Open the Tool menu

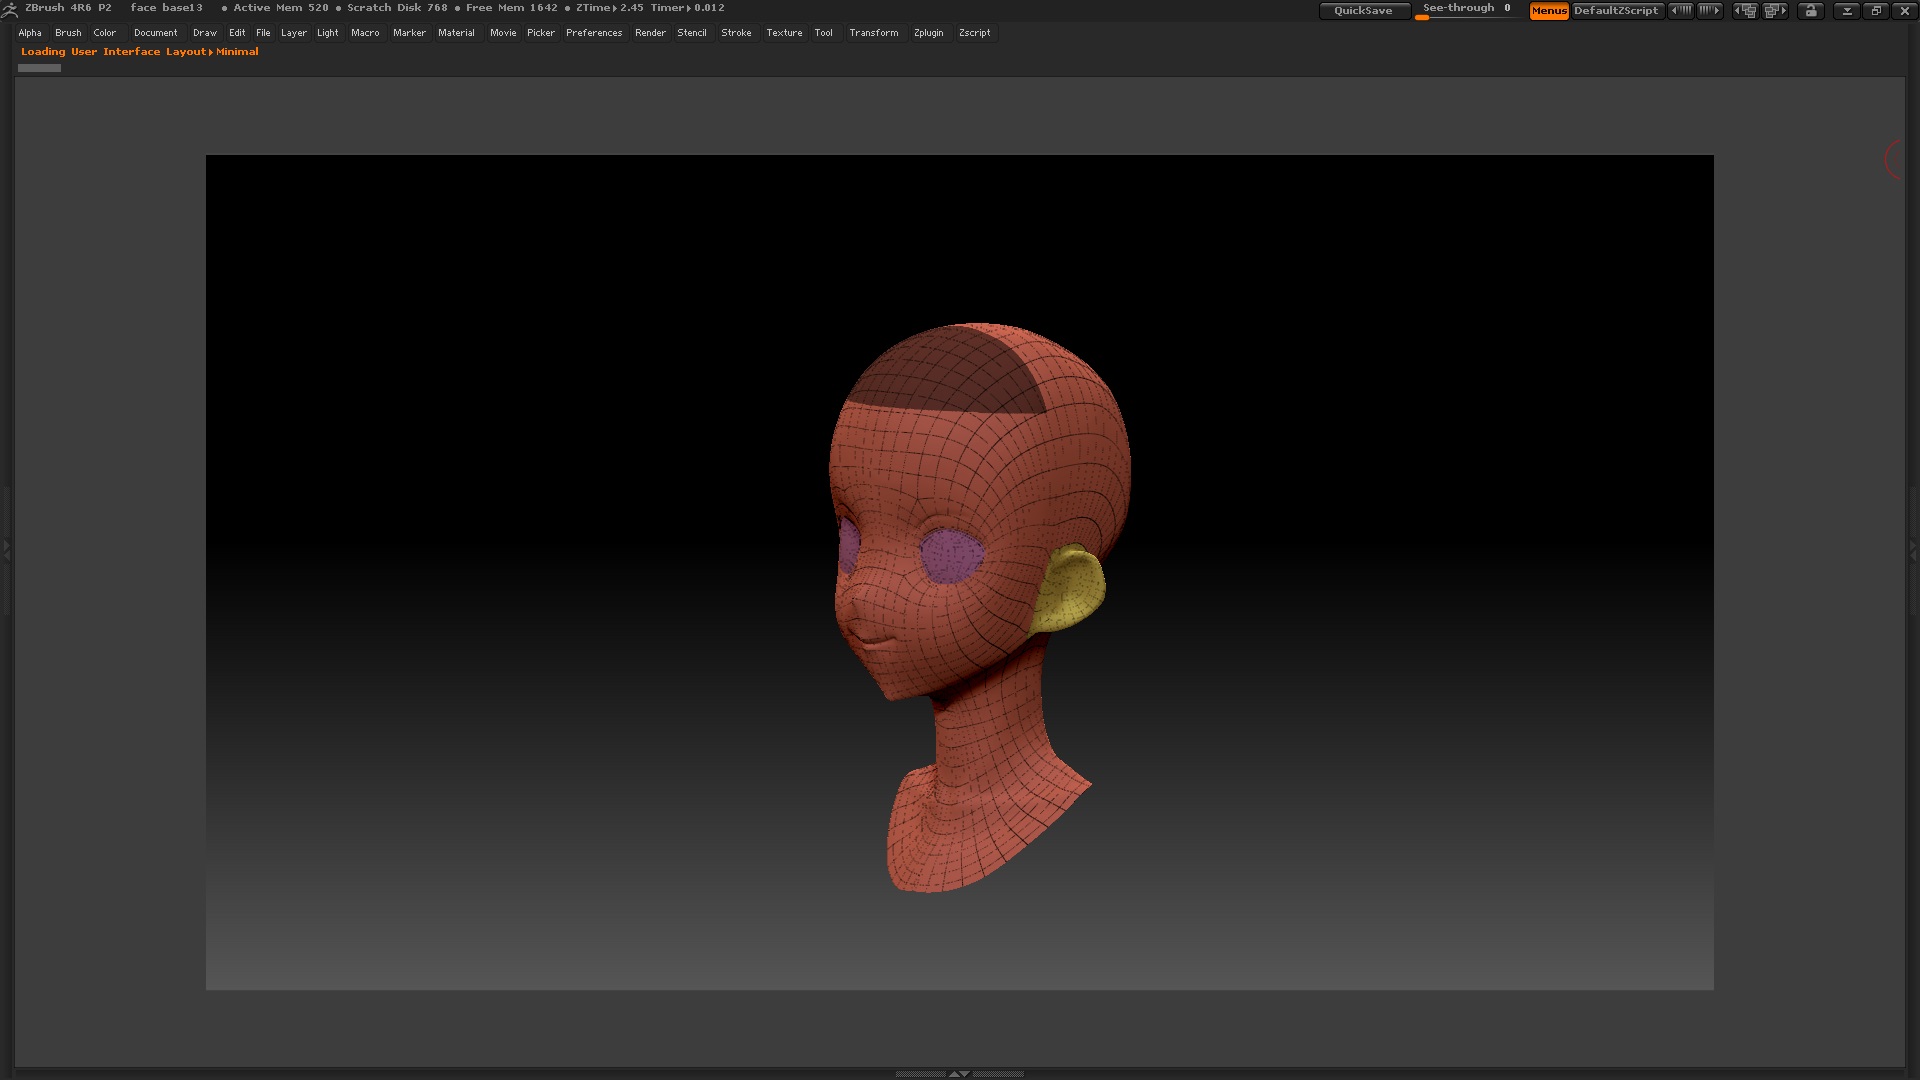[x=823, y=33]
